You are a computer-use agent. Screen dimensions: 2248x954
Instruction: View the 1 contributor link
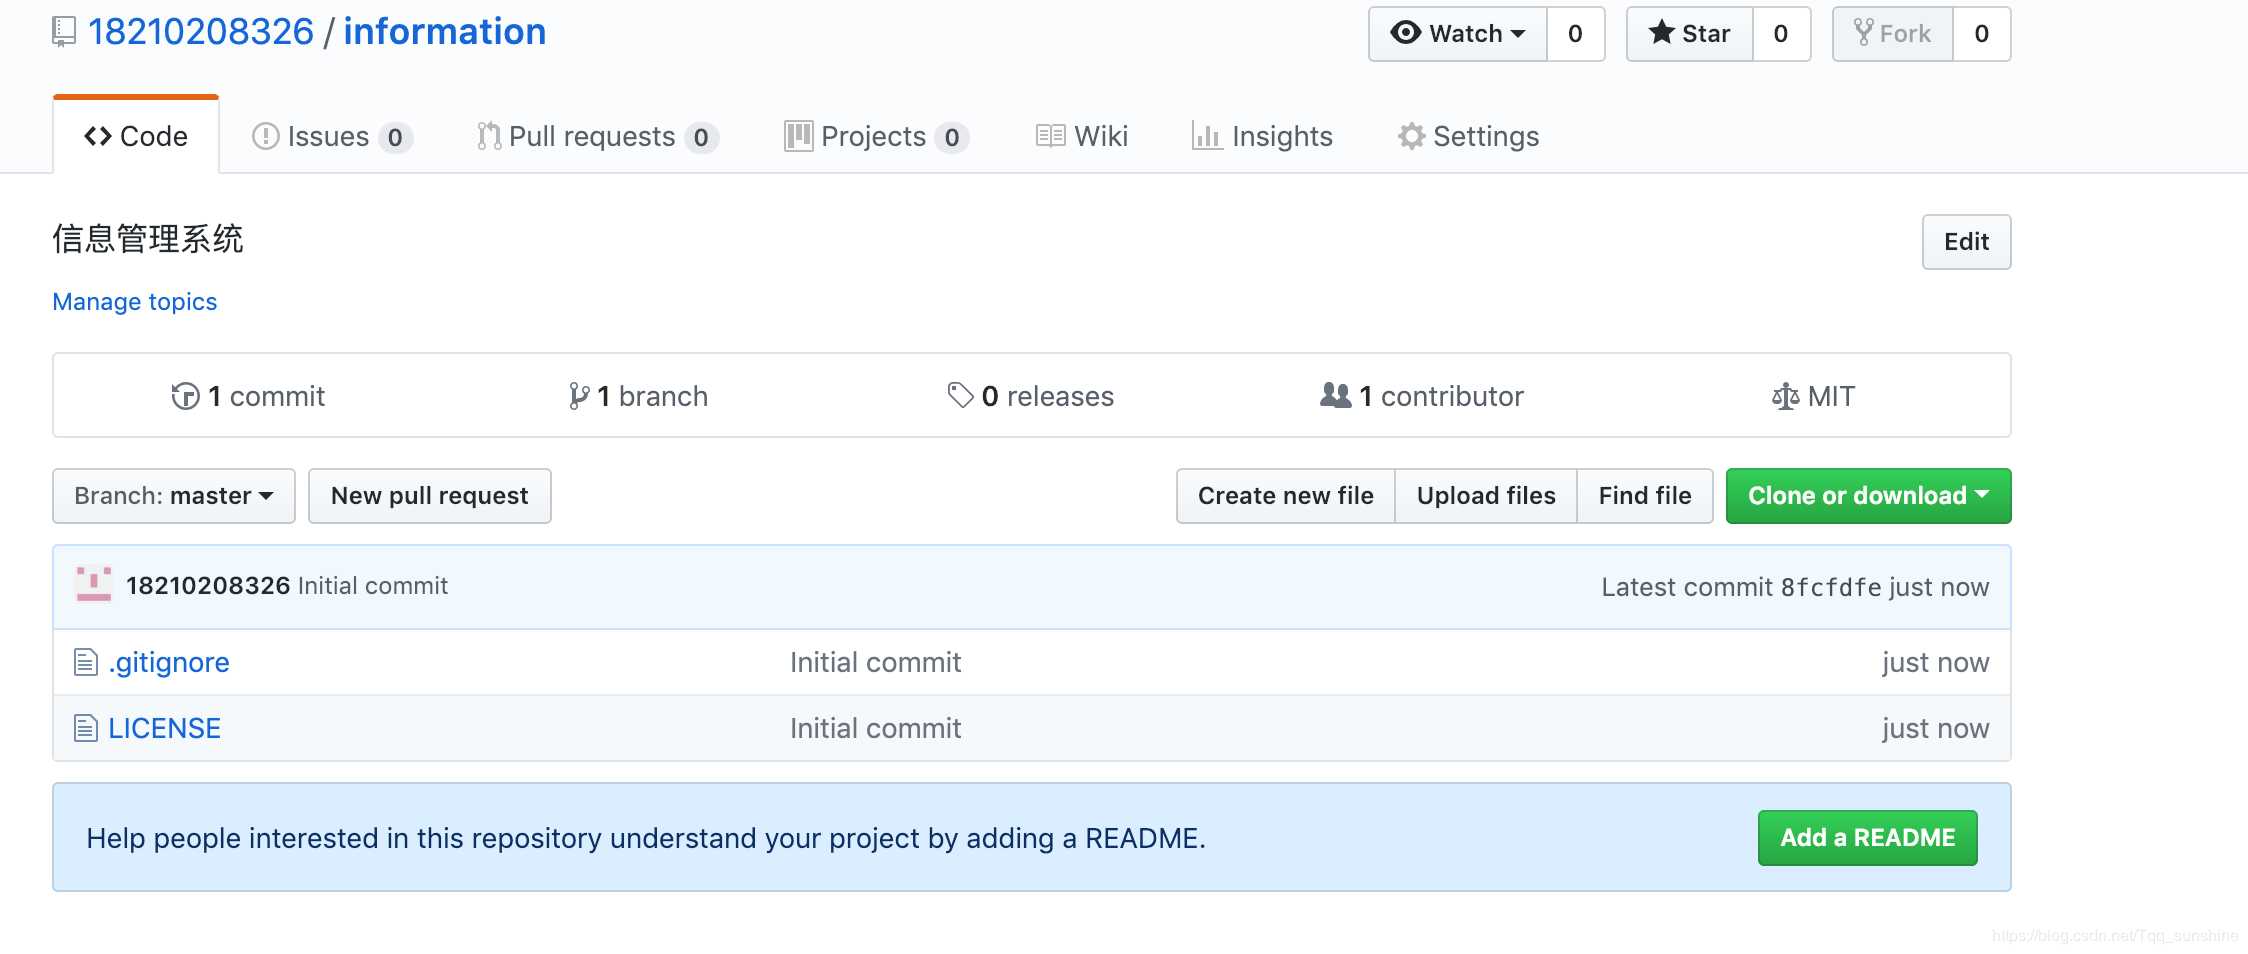(1422, 396)
